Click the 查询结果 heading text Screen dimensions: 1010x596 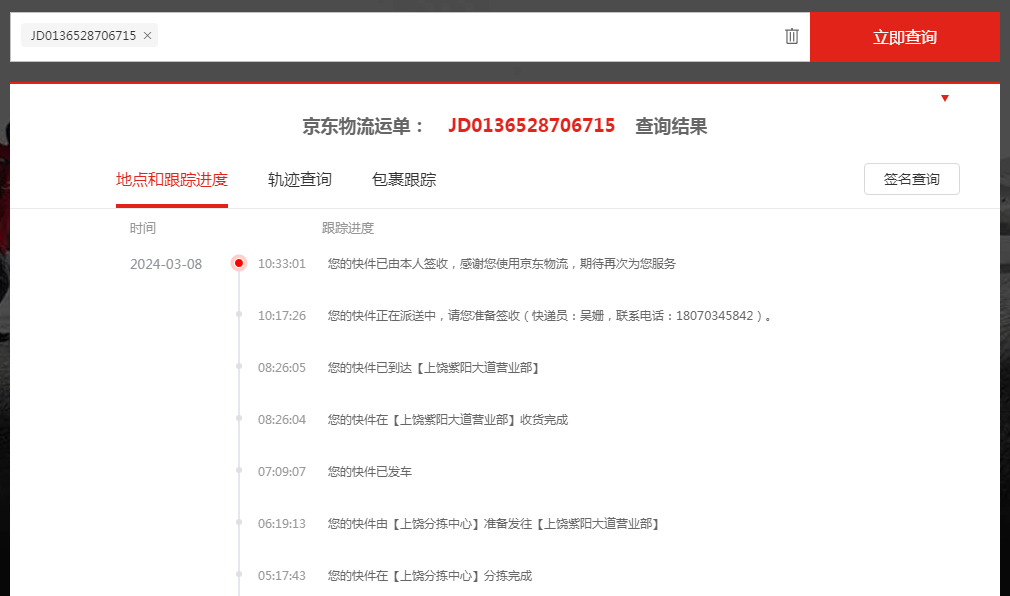pos(671,126)
